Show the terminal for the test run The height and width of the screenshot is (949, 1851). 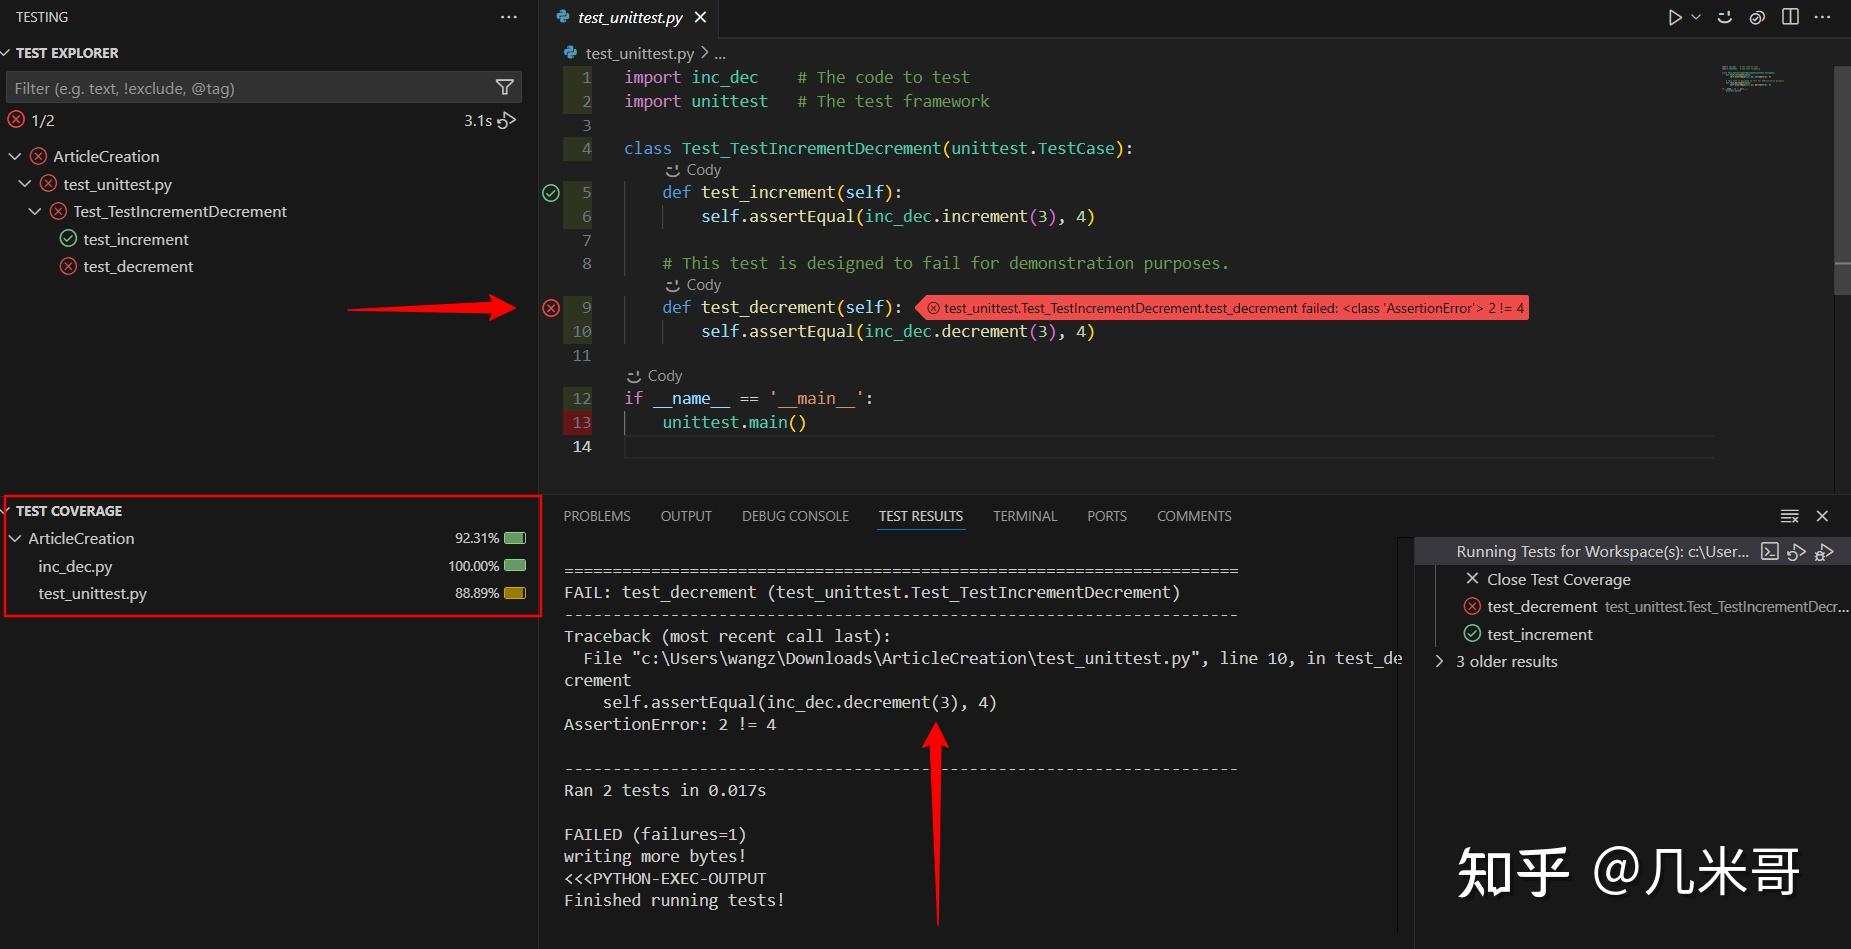click(1770, 551)
